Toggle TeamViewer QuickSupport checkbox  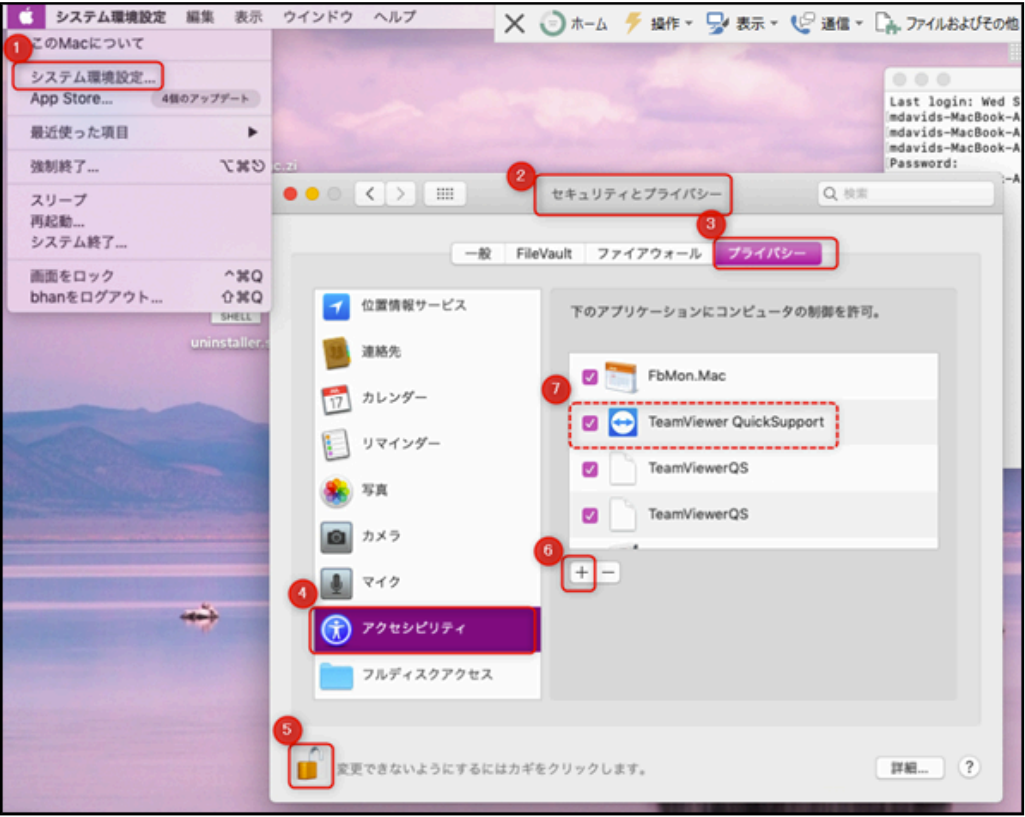coord(590,423)
